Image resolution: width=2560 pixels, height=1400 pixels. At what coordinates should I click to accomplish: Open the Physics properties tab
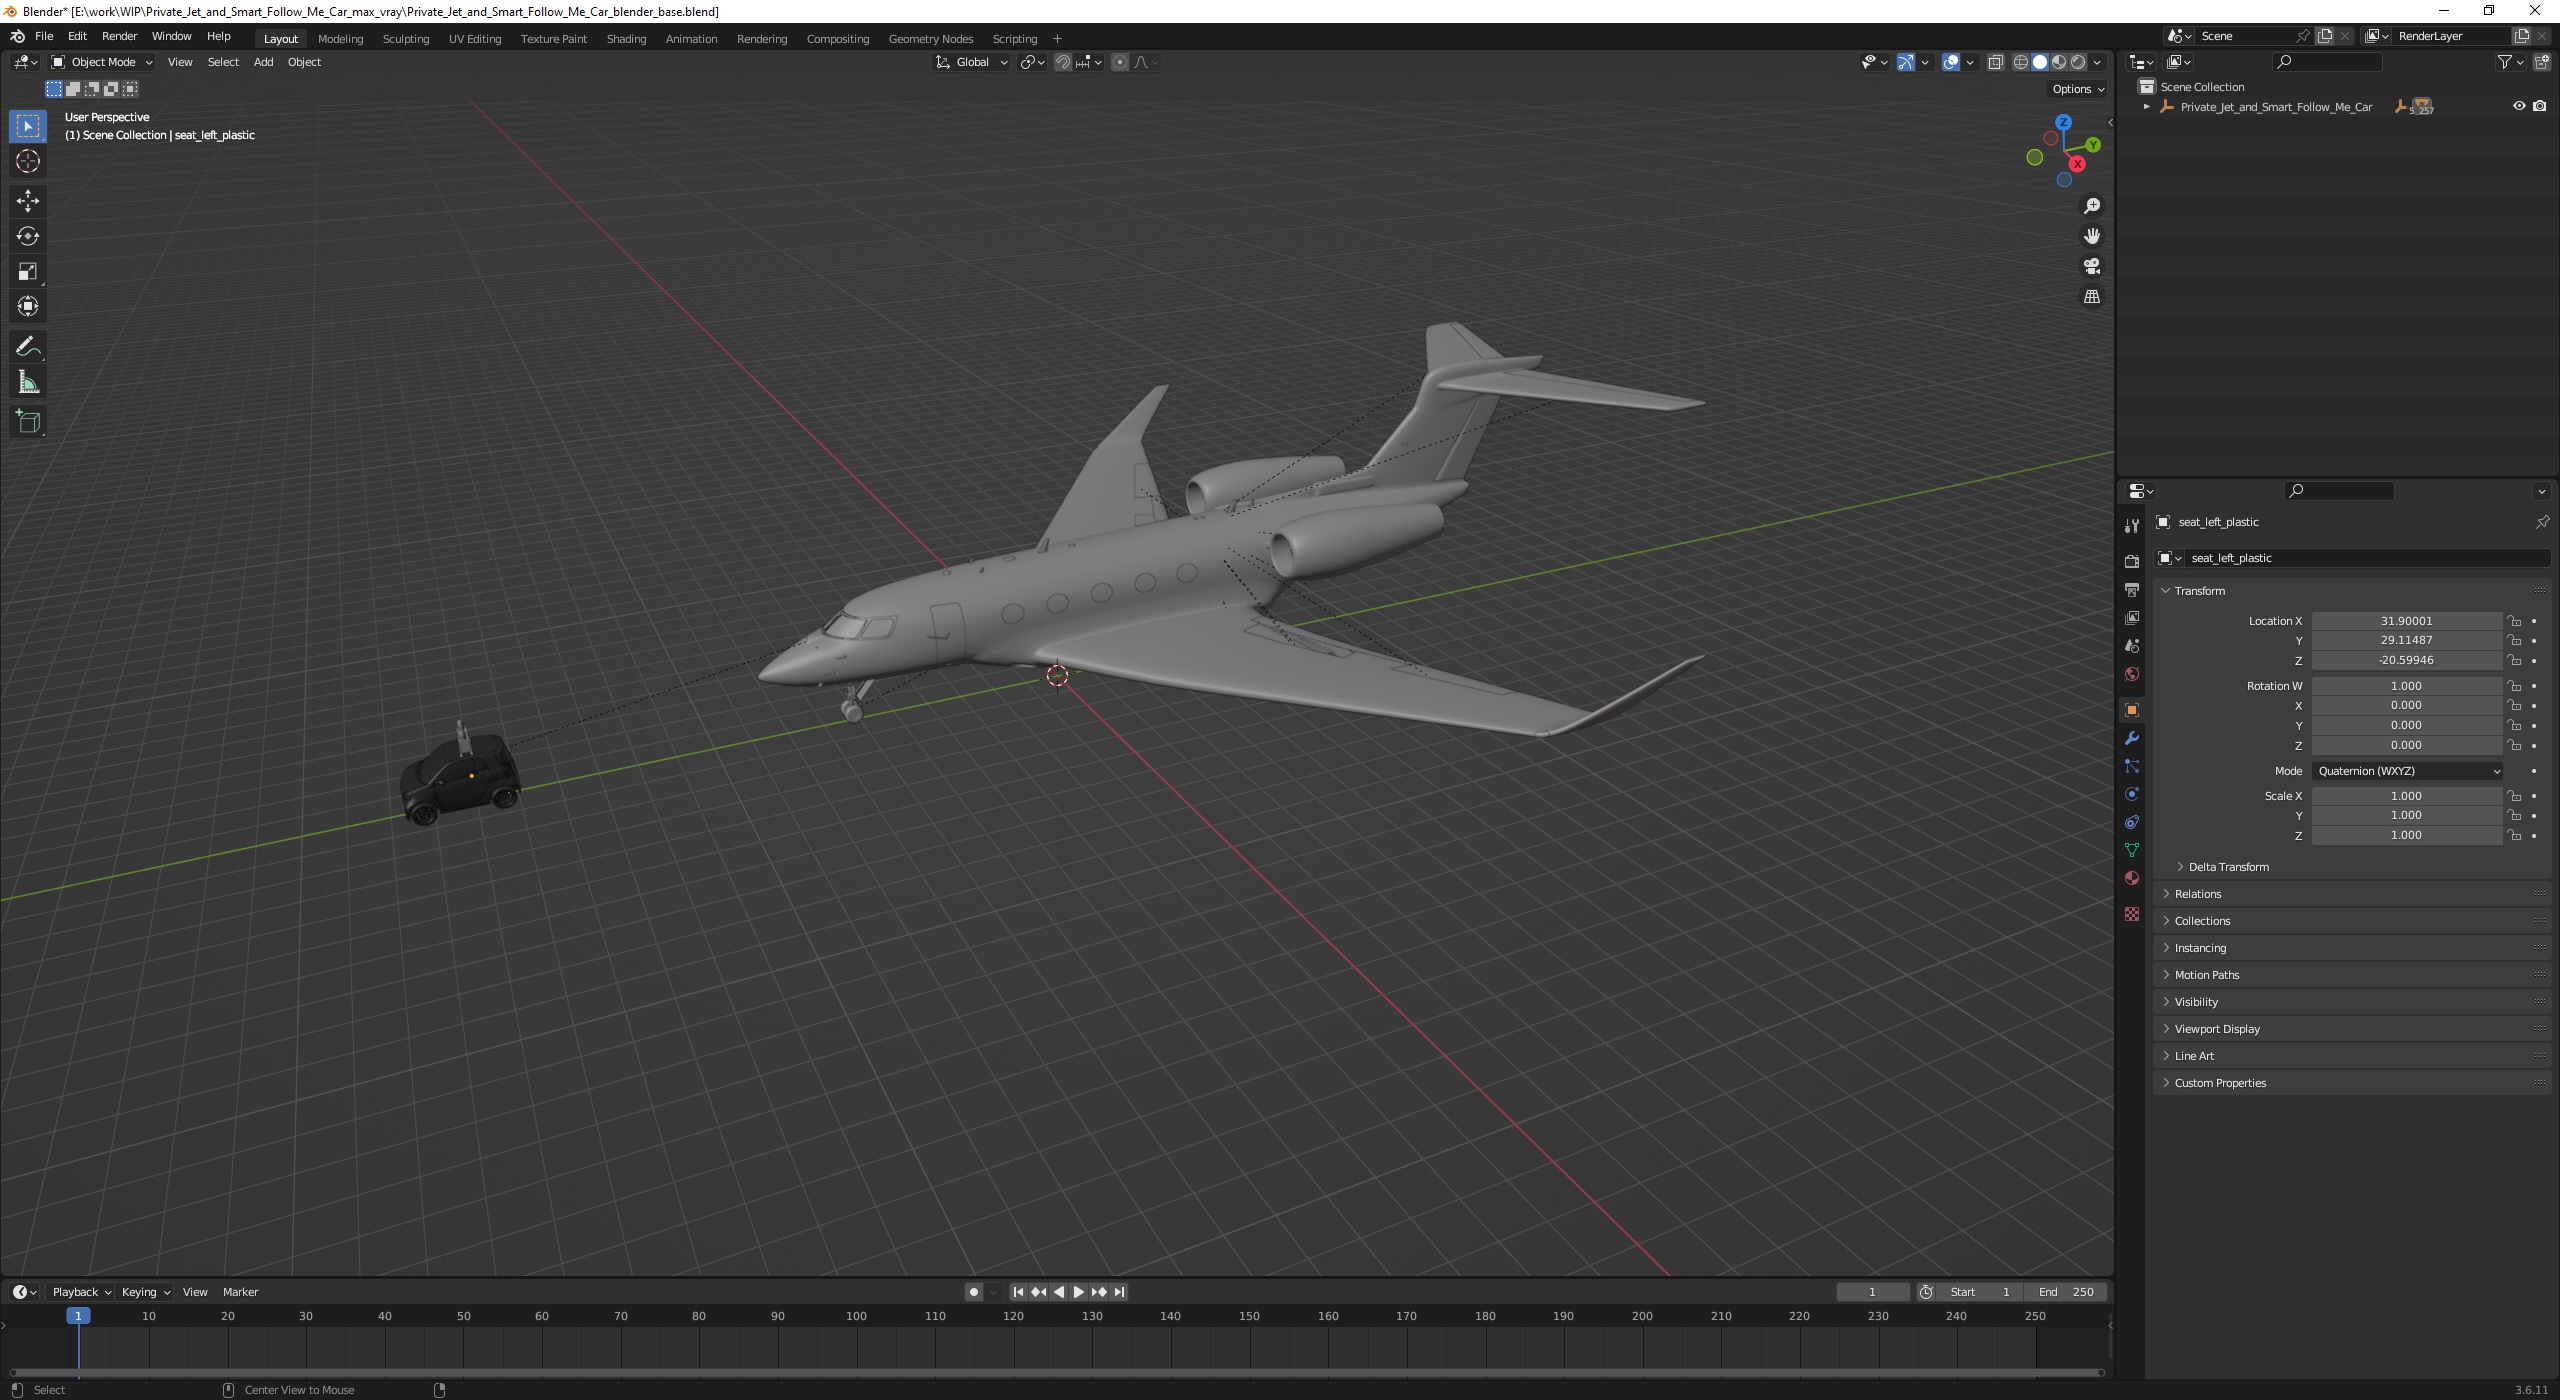[x=2132, y=794]
